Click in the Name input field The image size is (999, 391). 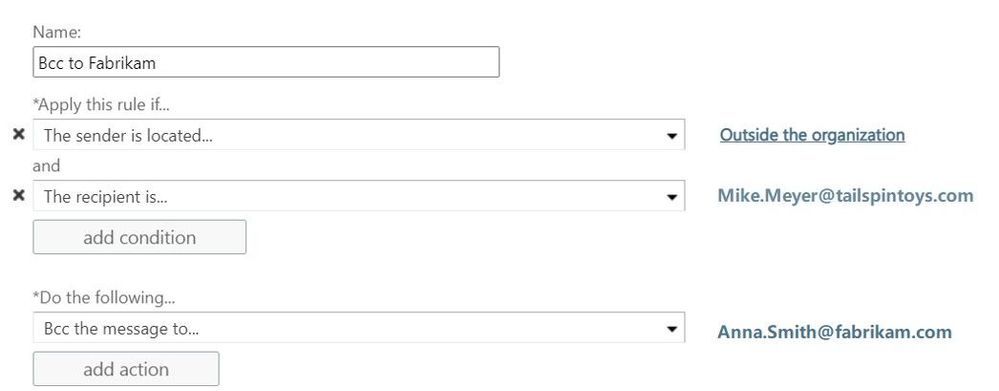pyautogui.click(x=266, y=62)
